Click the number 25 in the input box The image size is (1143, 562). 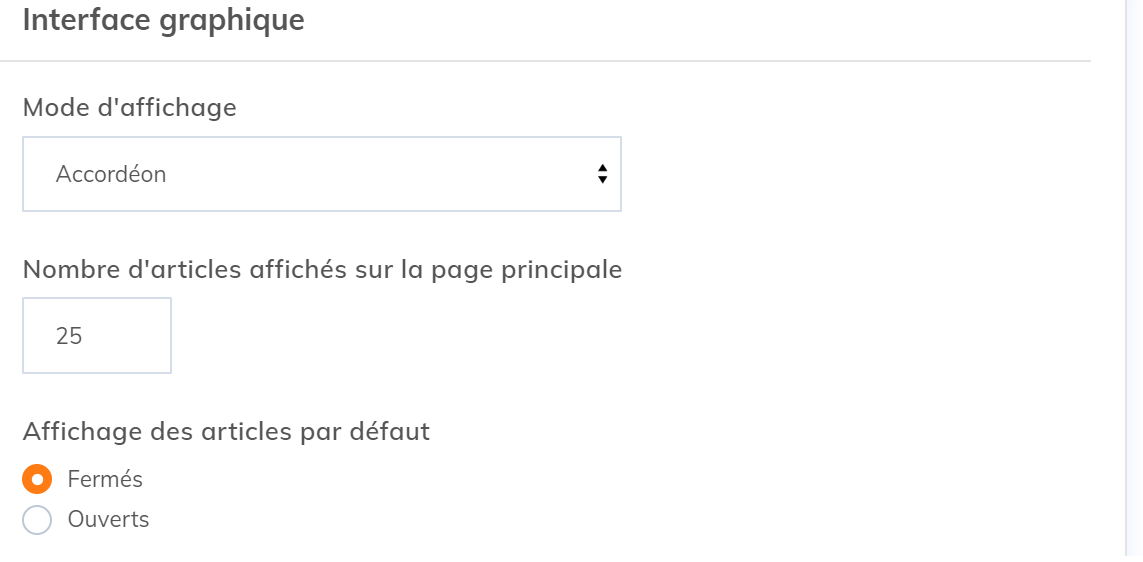point(69,336)
